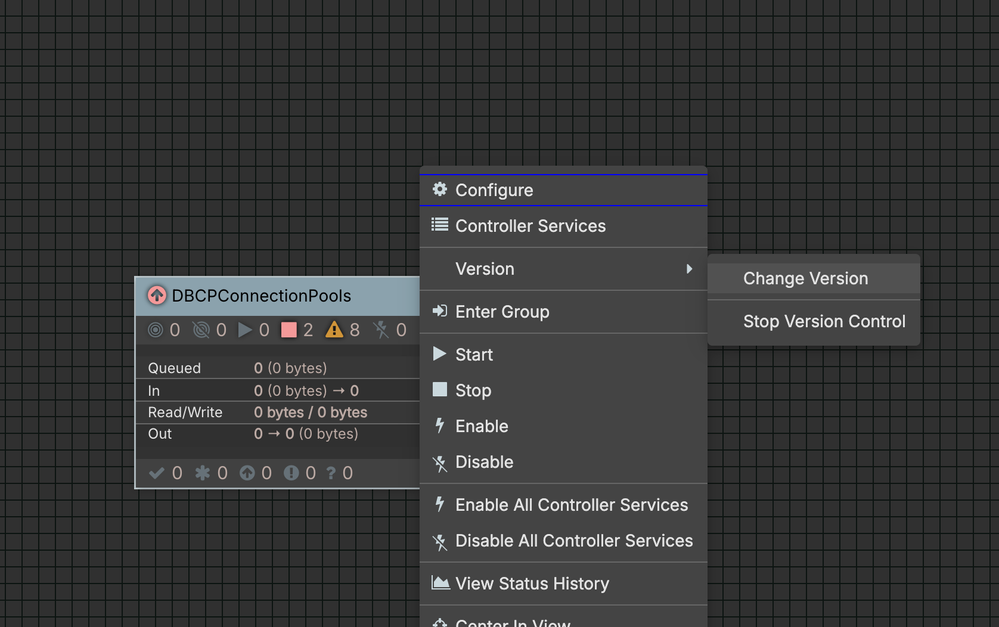
Task: Click the Start play triangle icon
Action: 440,354
